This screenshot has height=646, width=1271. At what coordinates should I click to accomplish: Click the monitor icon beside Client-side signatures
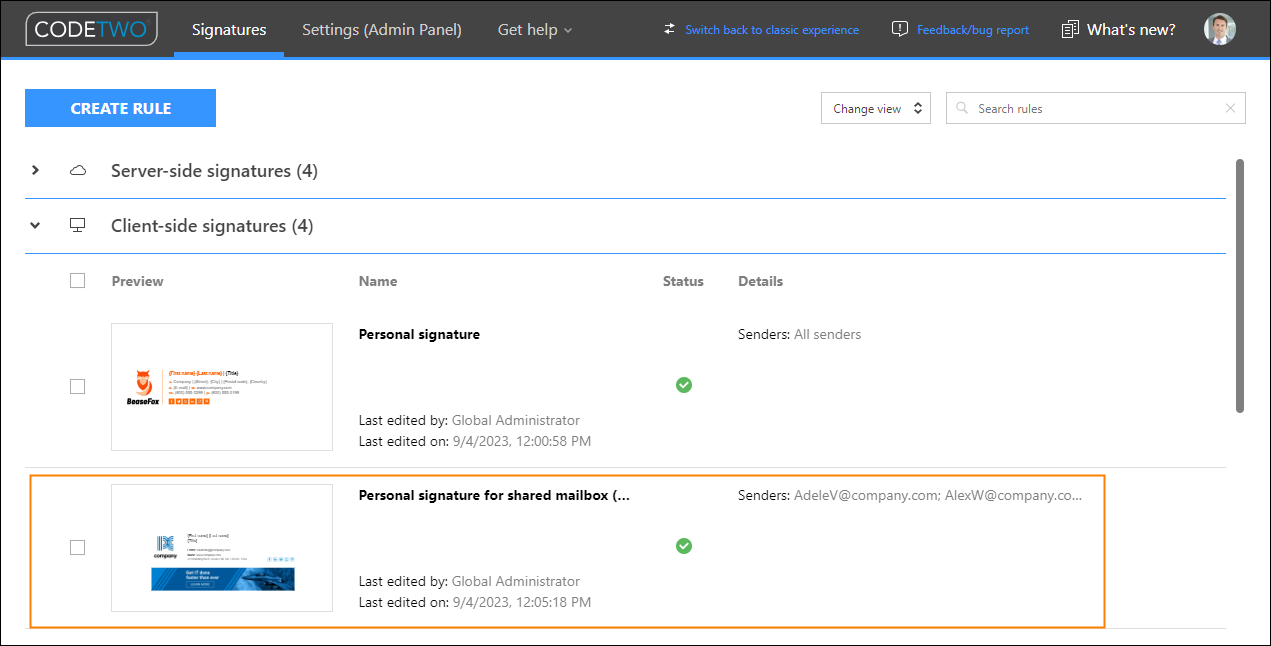click(x=77, y=225)
